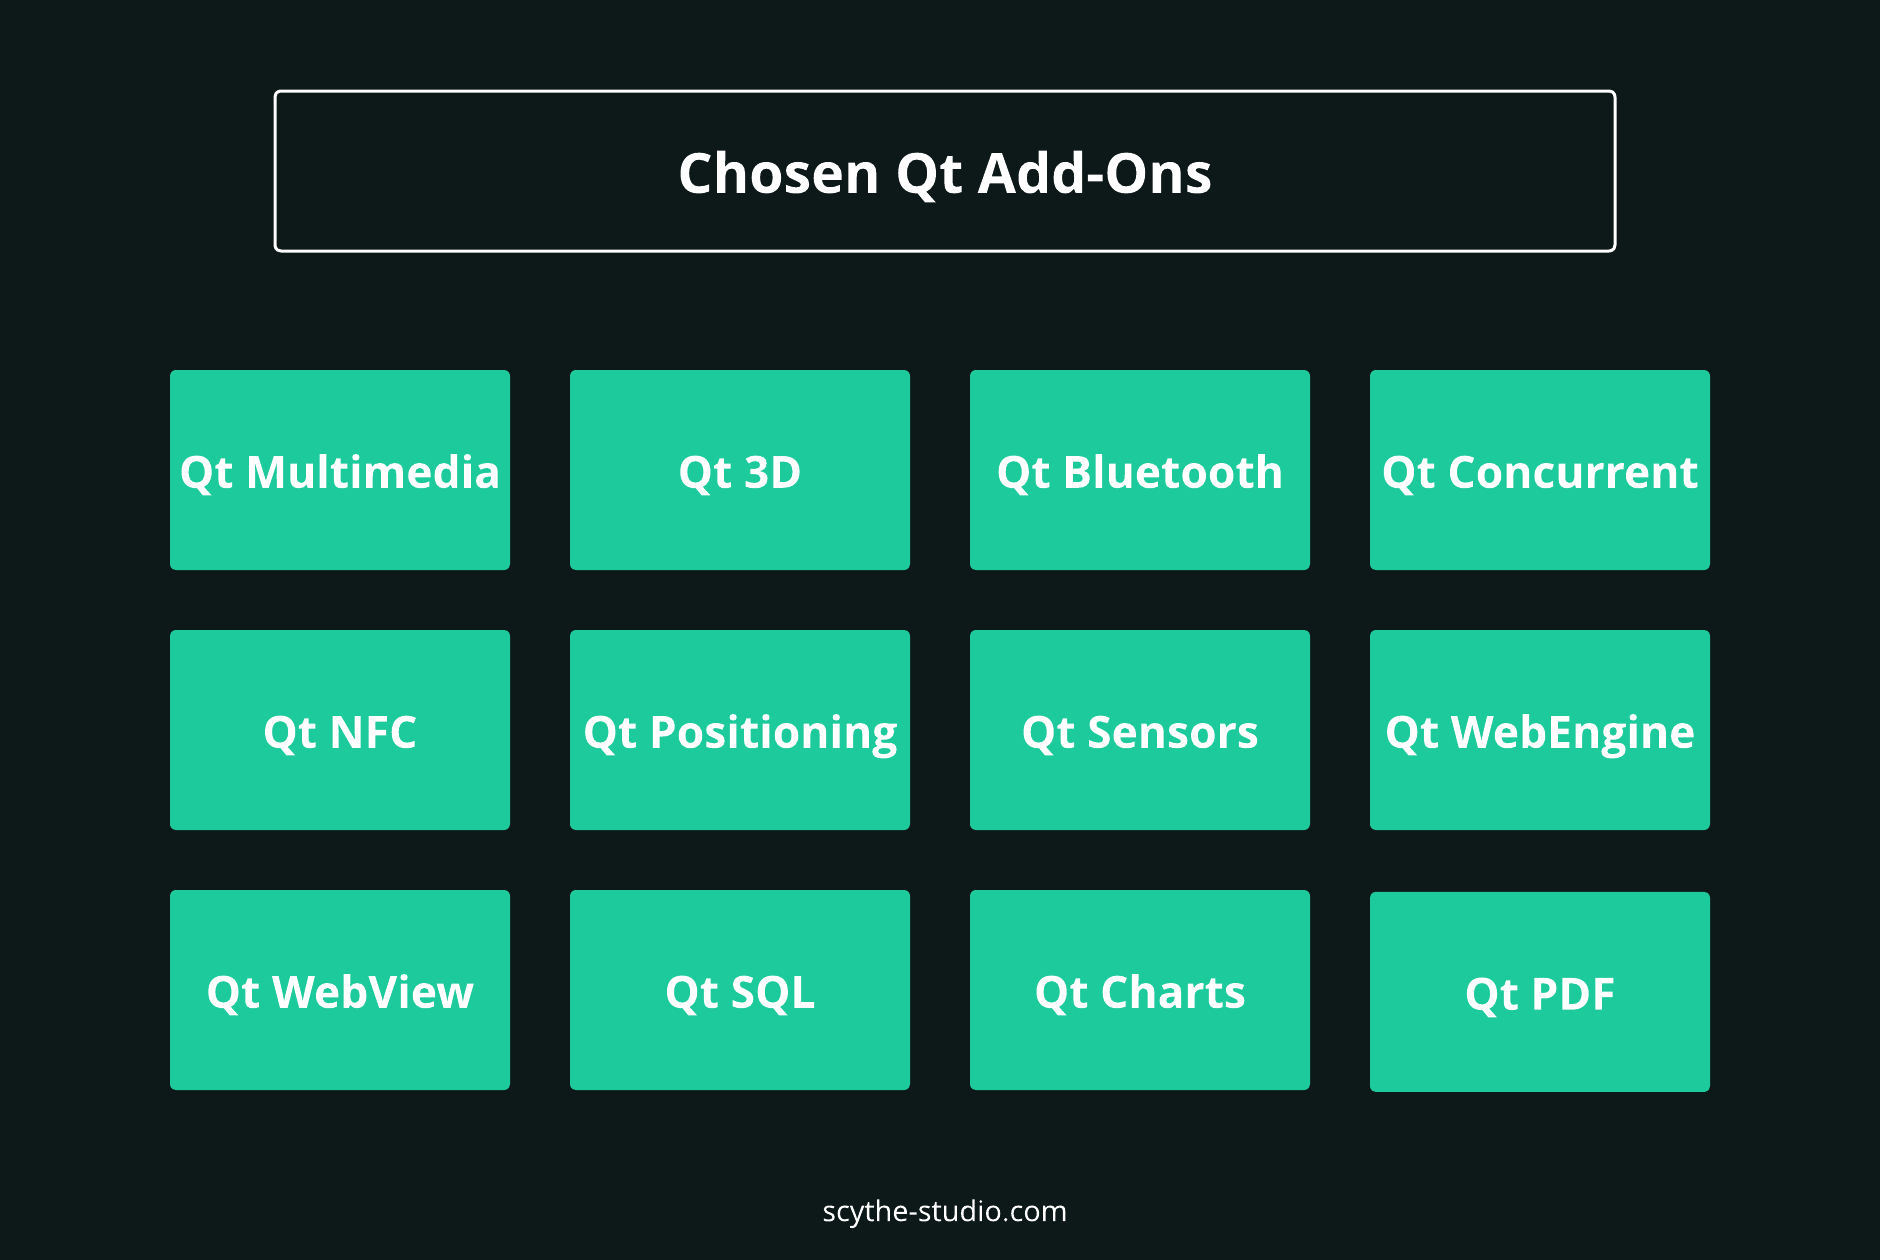The image size is (1880, 1260).
Task: Click the Chosen Qt Add-Ons title box
Action: pyautogui.click(x=945, y=171)
